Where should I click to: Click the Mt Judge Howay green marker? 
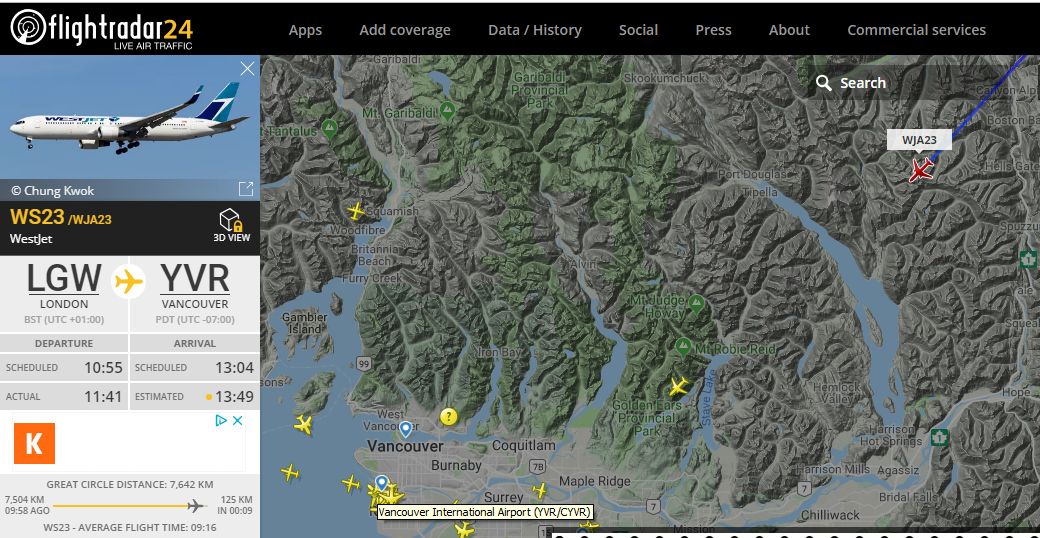pos(696,304)
